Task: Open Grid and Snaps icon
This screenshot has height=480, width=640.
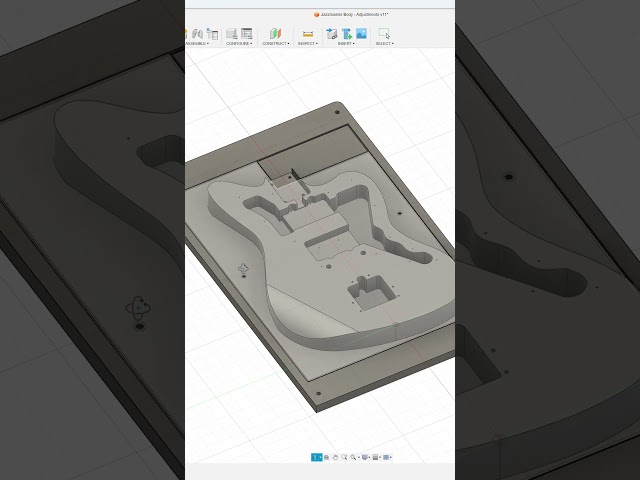Action: tap(376, 457)
